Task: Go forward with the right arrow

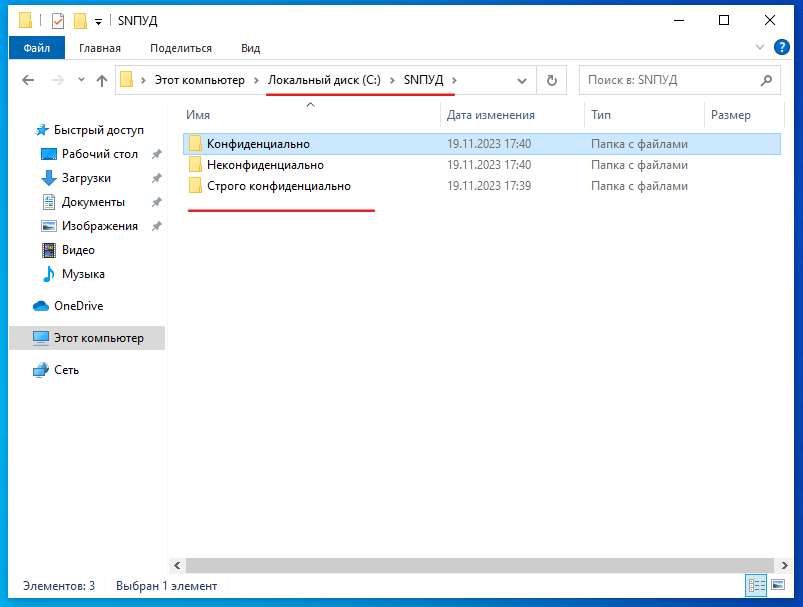Action: [x=57, y=80]
